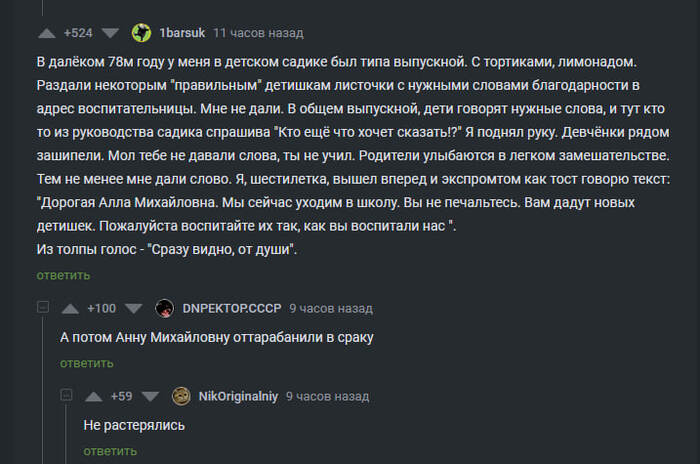Viewport: 700px width, 464px height.
Task: Open 1barsuk's avatar
Action: pyautogui.click(x=141, y=33)
